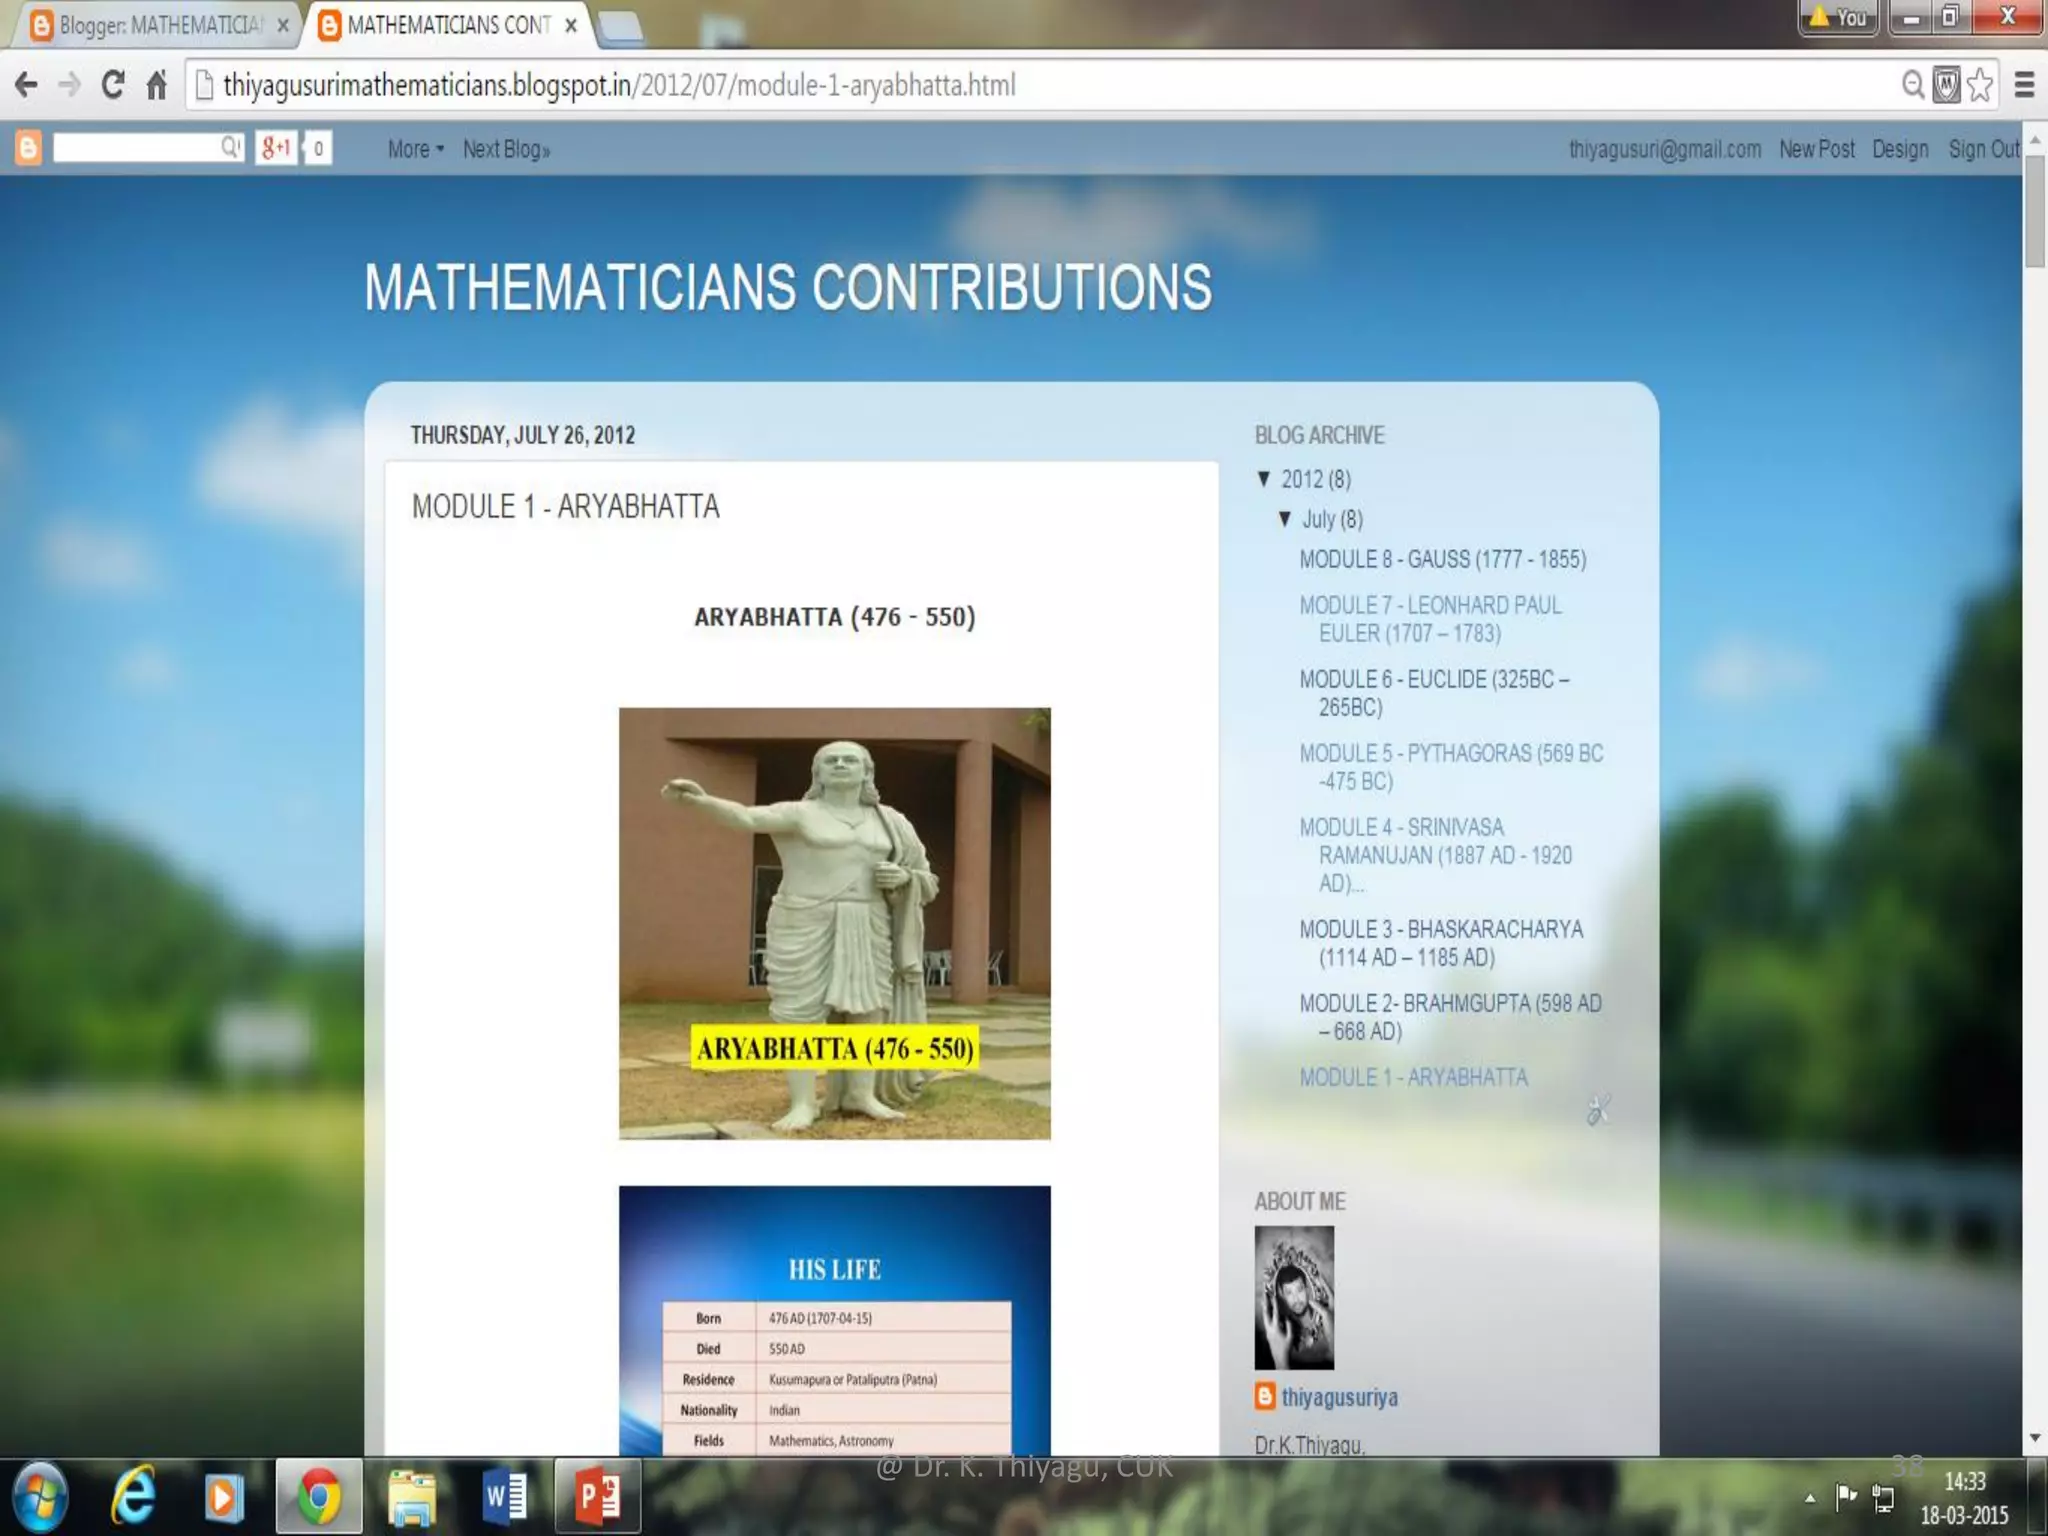
Task: Click the Next Blog link
Action: (x=506, y=149)
